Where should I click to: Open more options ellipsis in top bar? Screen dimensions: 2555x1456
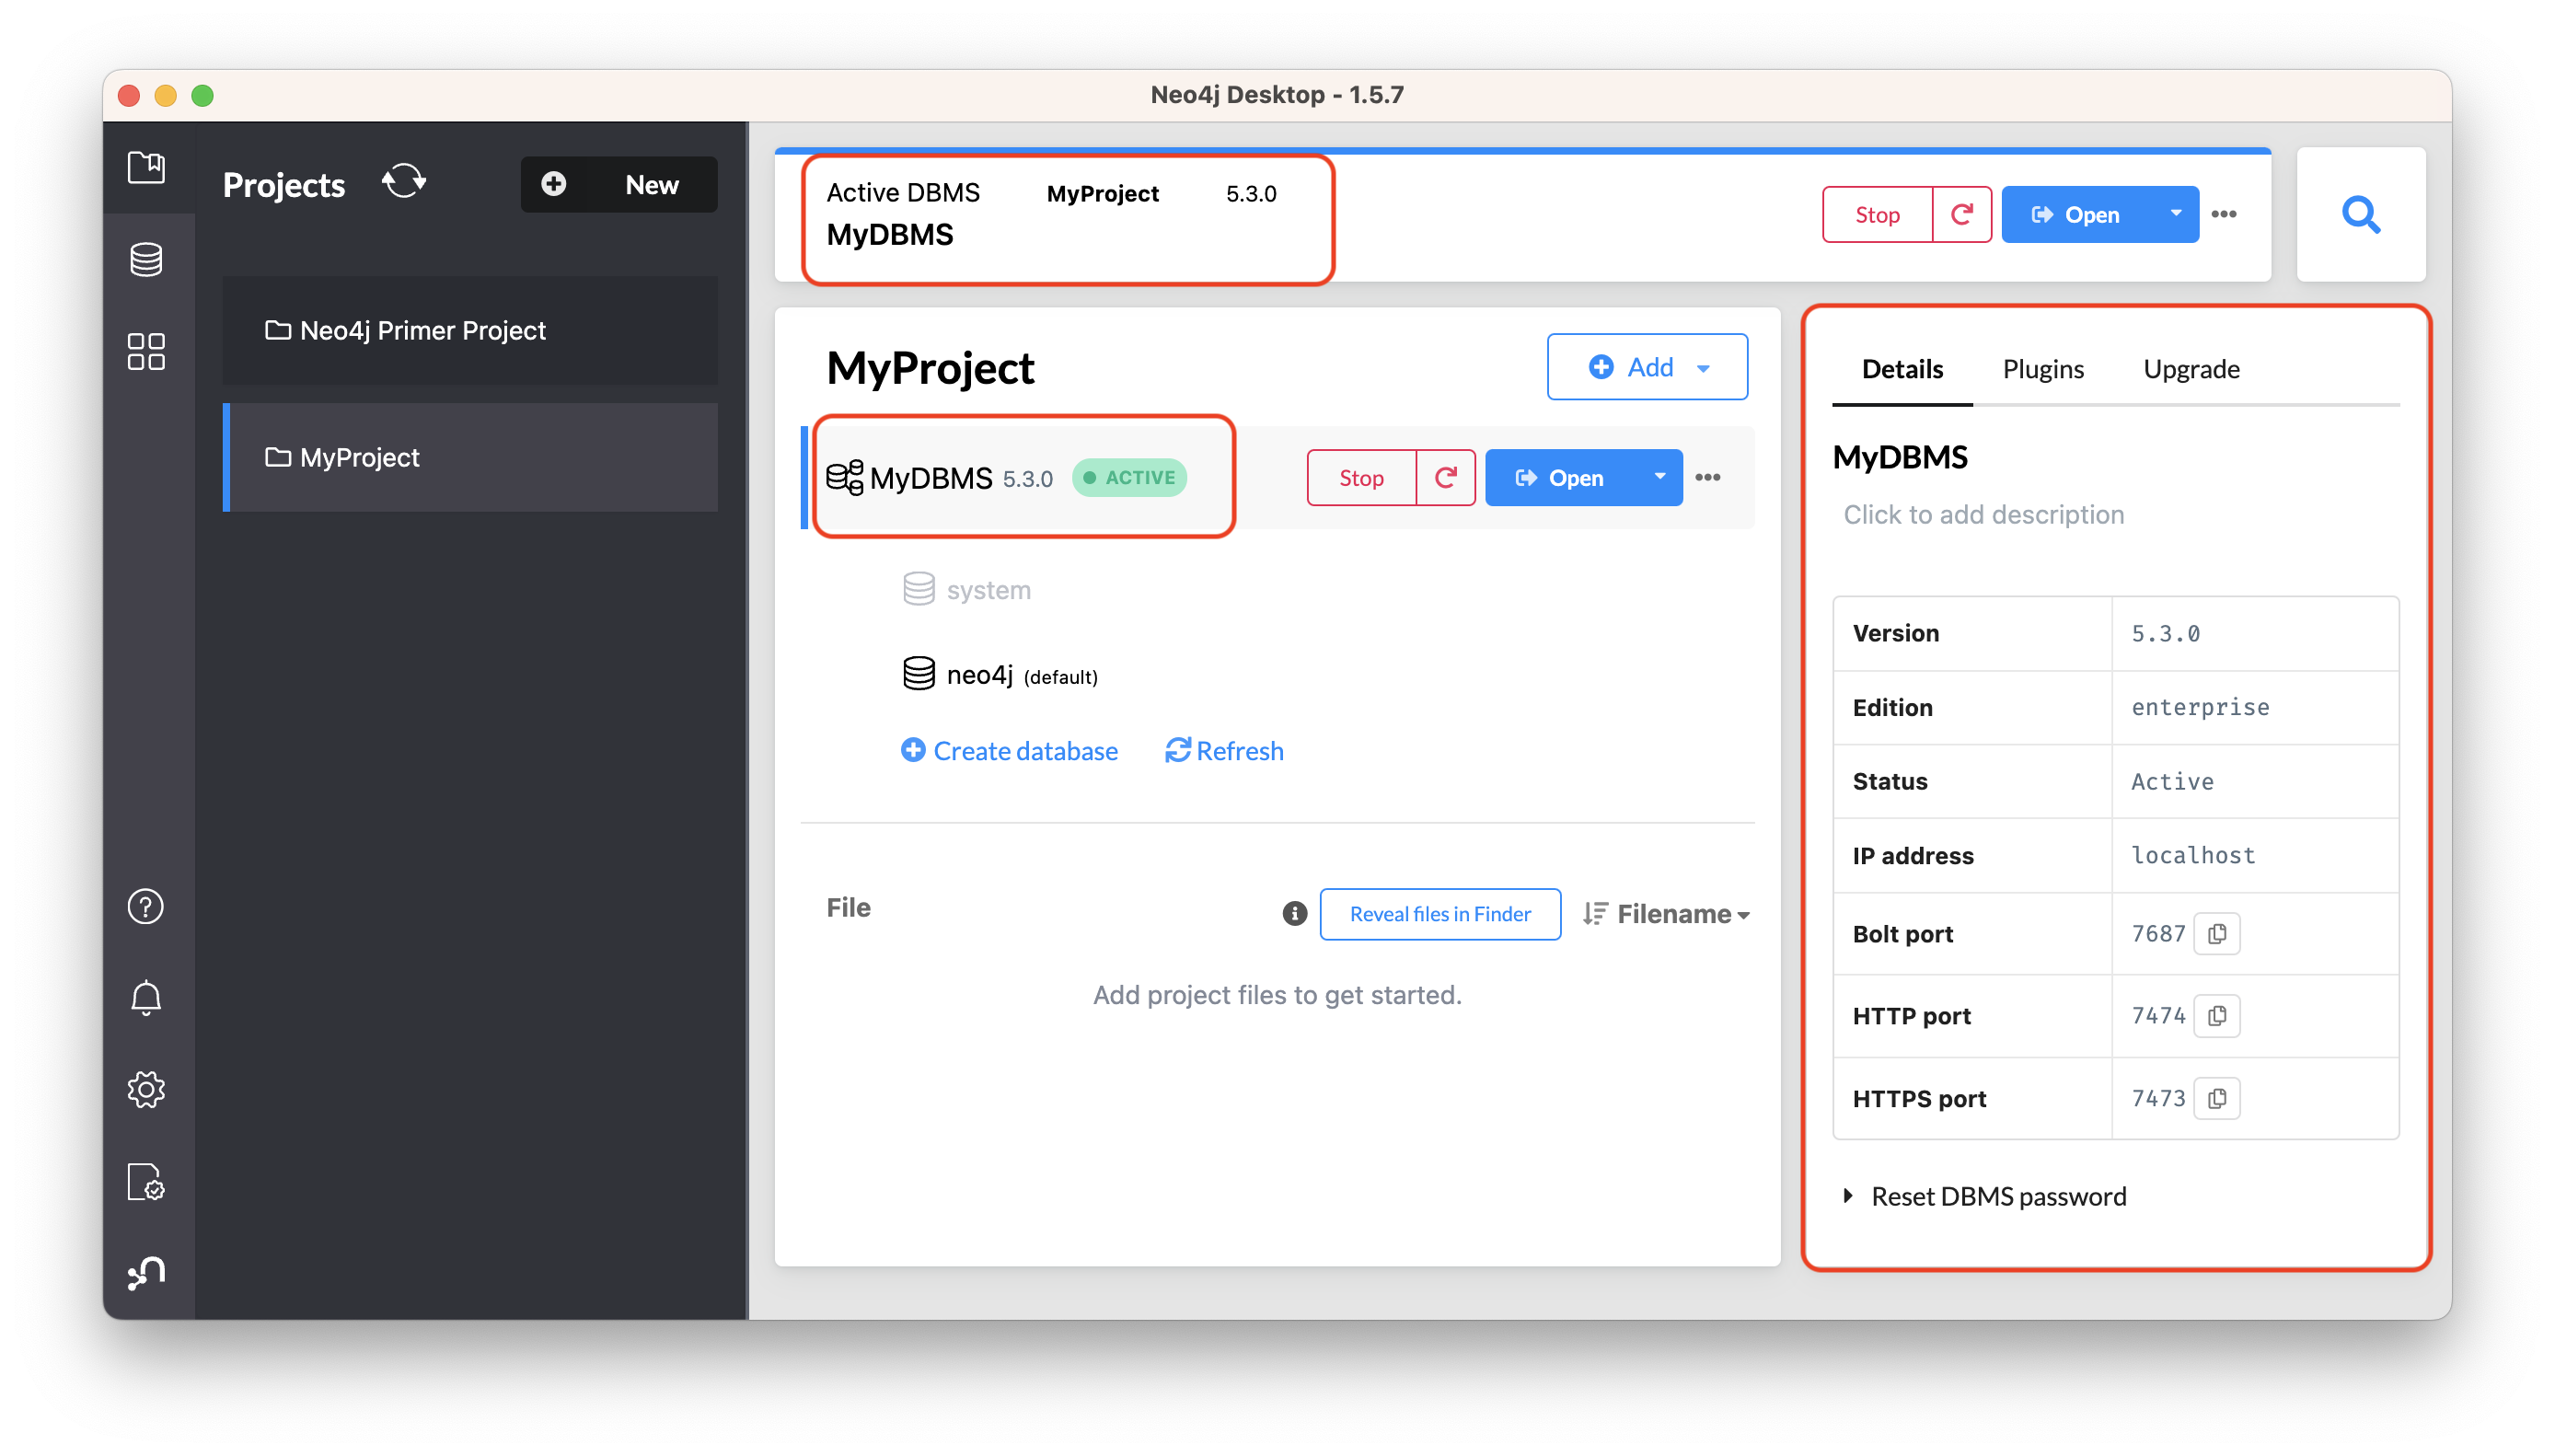click(2223, 214)
